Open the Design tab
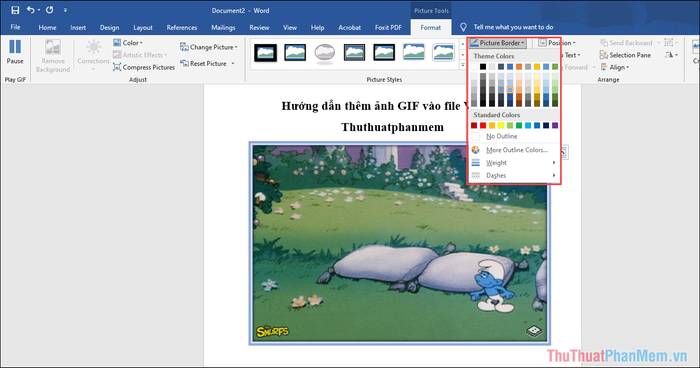The width and height of the screenshot is (700, 368). (x=109, y=27)
